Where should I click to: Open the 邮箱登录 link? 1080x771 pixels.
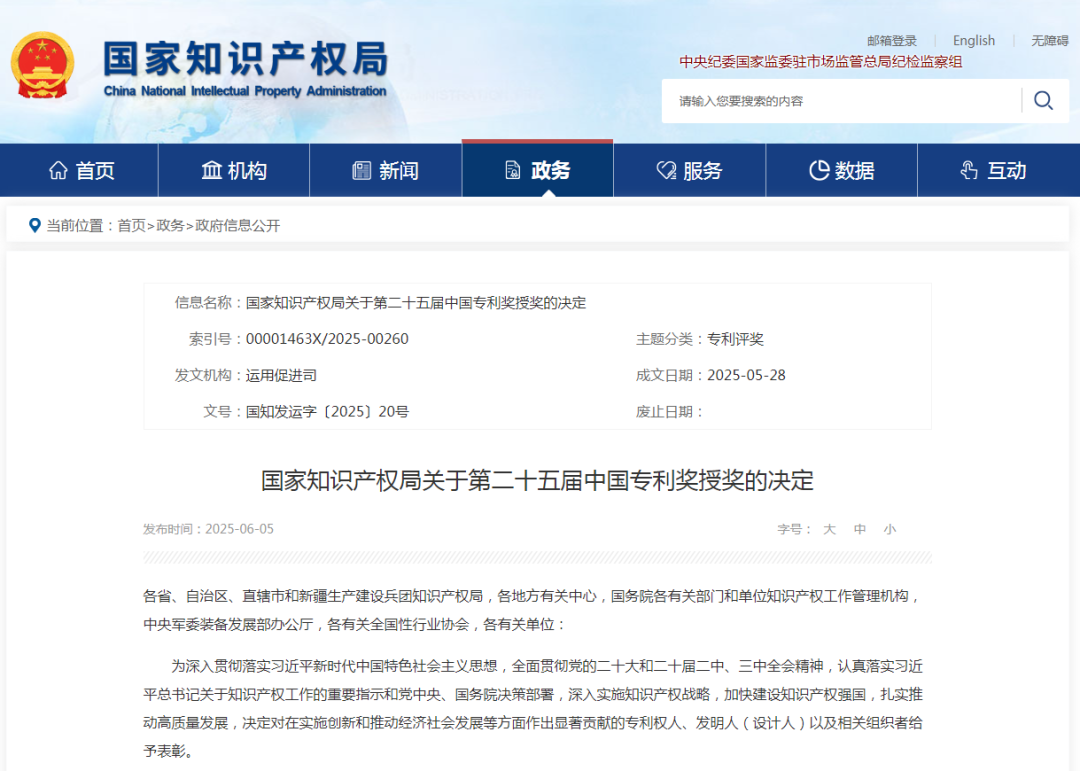(891, 41)
